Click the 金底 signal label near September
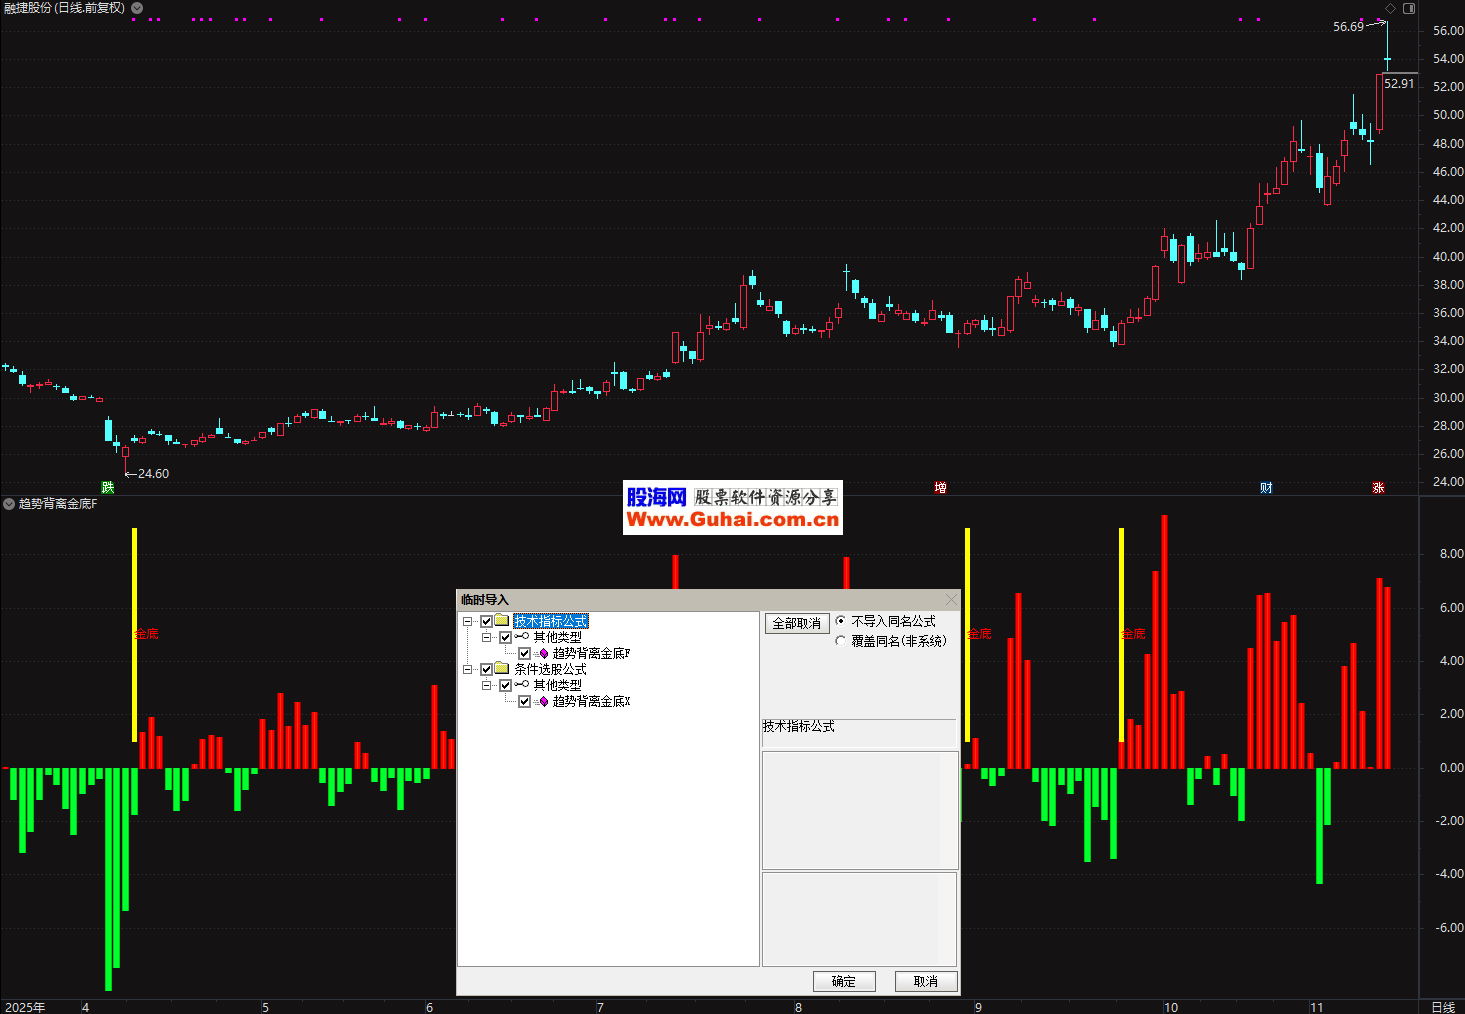Viewport: 1465px width, 1014px height. pos(980,634)
